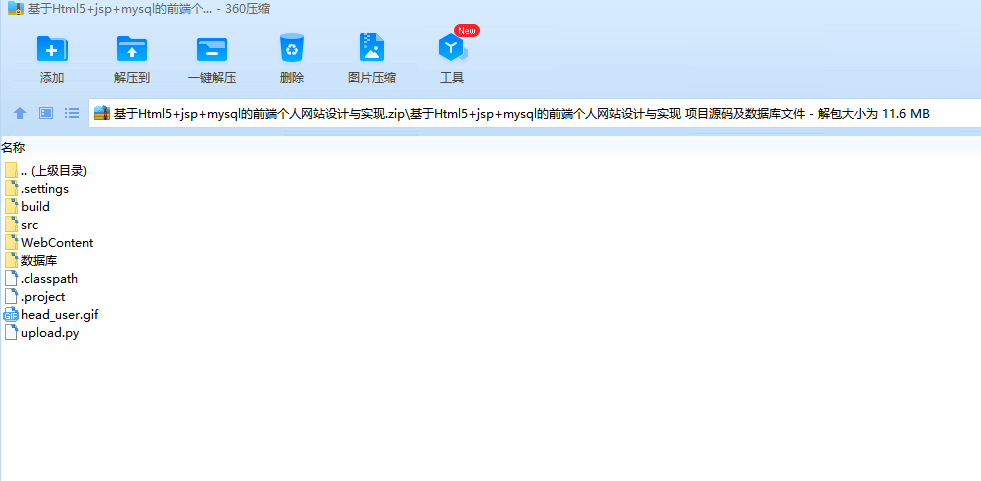Click the file icon beside .project

click(x=11, y=296)
